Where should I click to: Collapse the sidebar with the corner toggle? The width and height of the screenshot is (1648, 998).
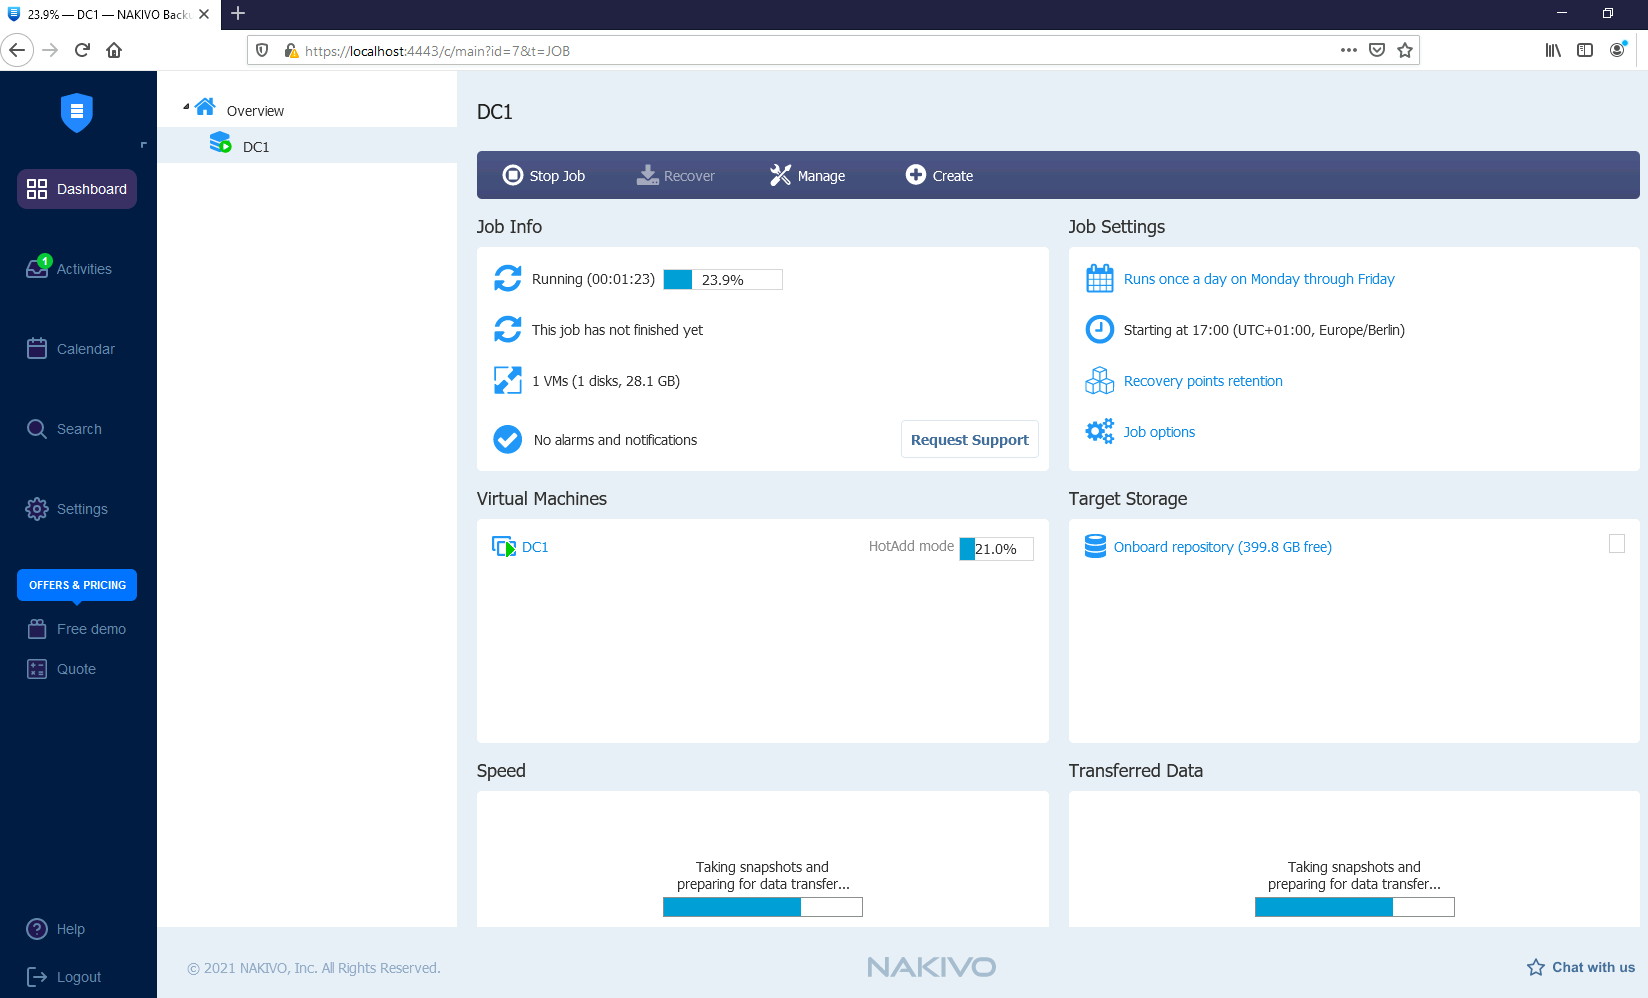pos(144,145)
